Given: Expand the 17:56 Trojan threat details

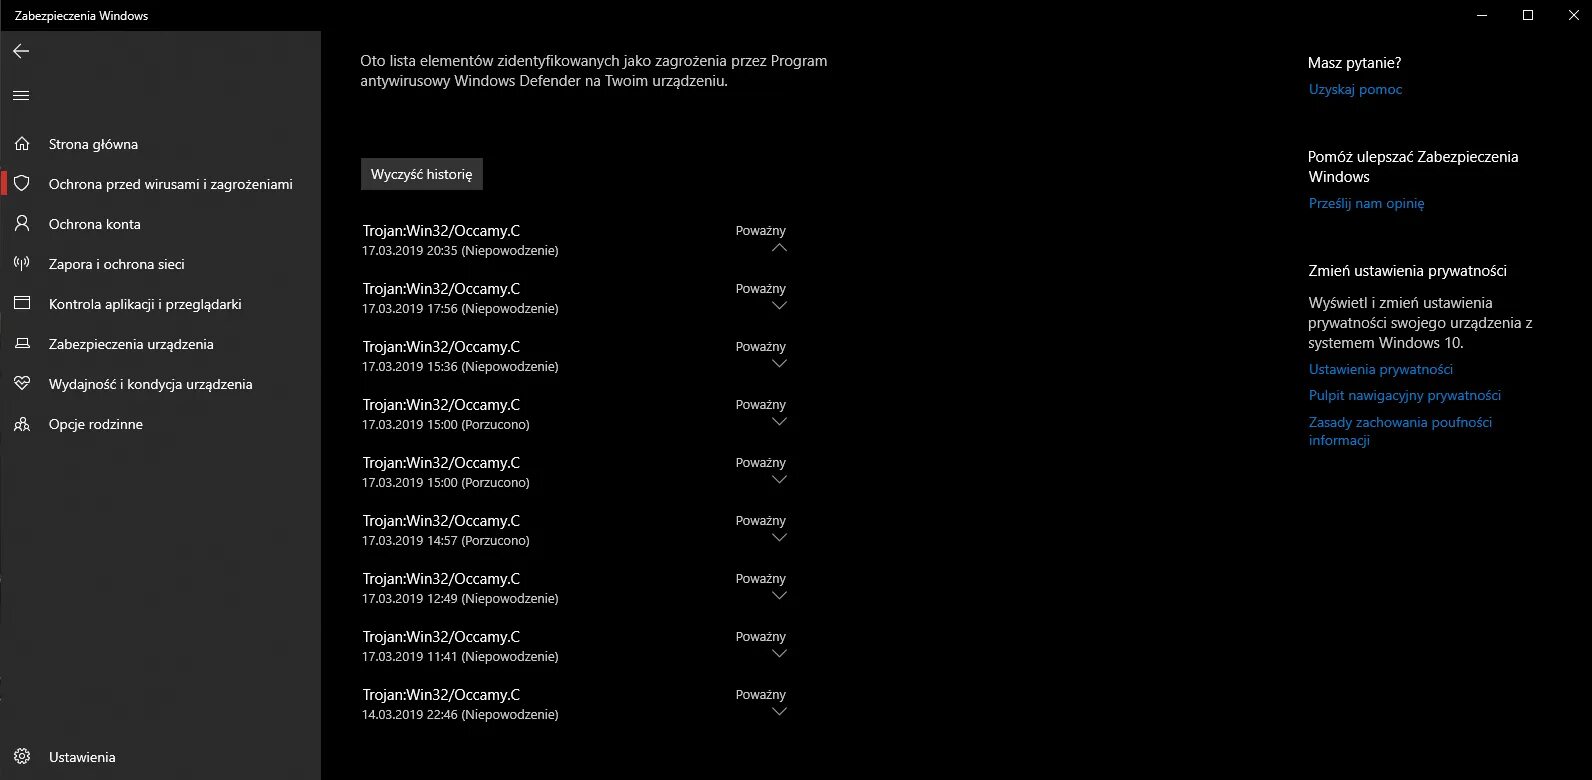Looking at the screenshot, I should point(780,306).
